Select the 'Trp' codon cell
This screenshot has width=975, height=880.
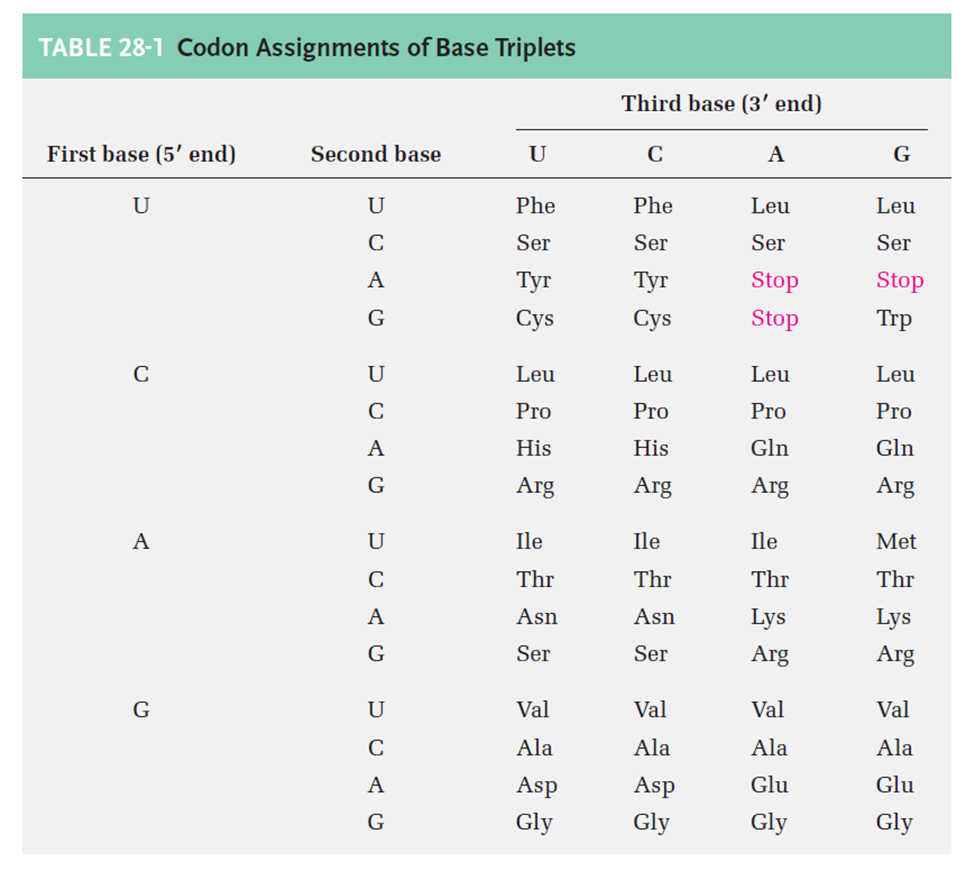(x=894, y=319)
